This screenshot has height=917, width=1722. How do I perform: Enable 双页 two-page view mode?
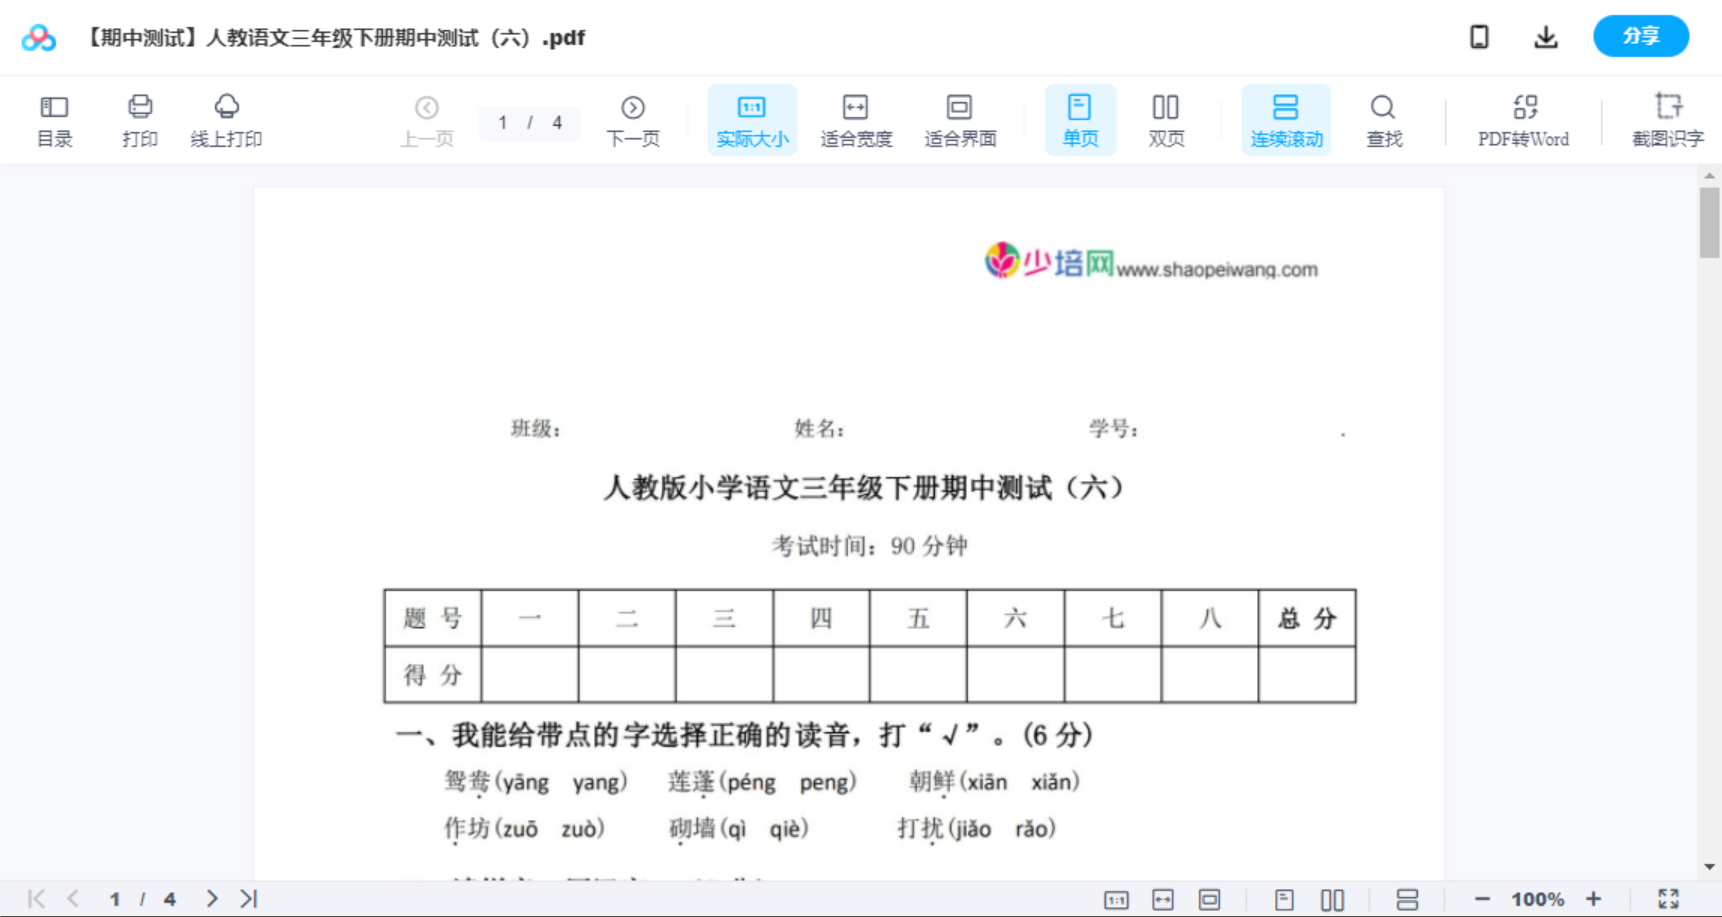(1166, 119)
